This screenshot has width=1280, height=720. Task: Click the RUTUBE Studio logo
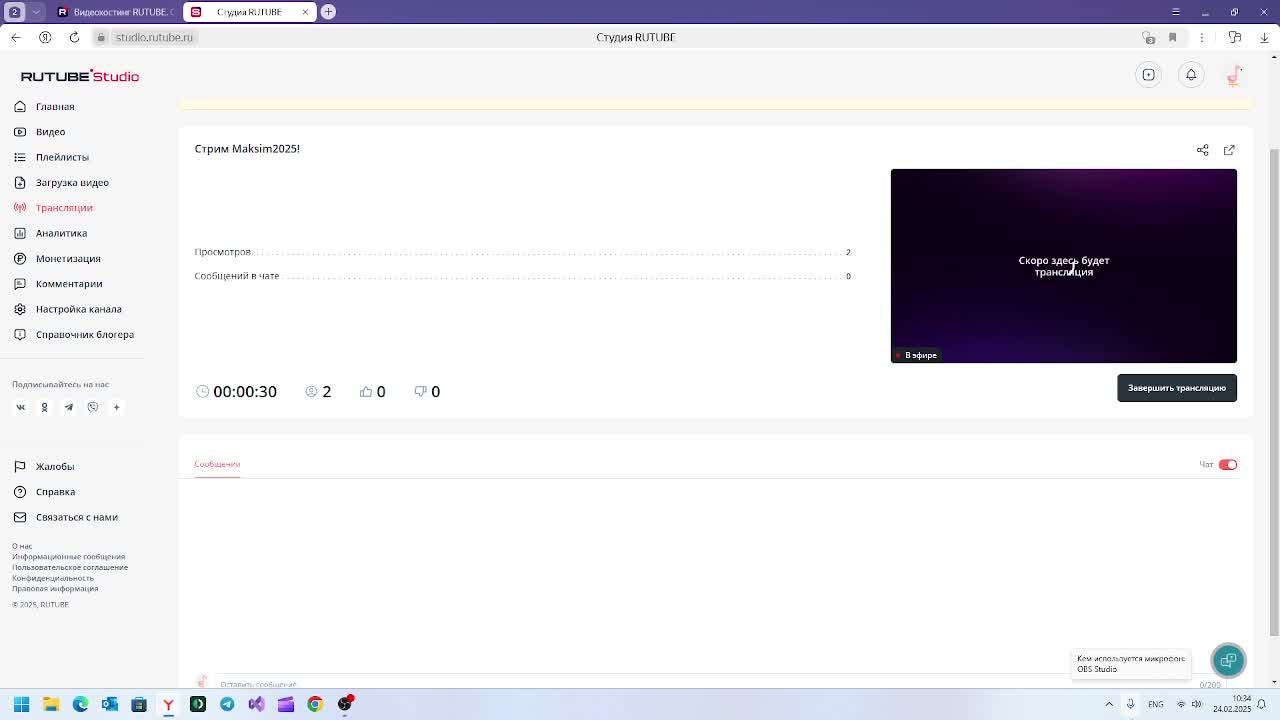80,76
